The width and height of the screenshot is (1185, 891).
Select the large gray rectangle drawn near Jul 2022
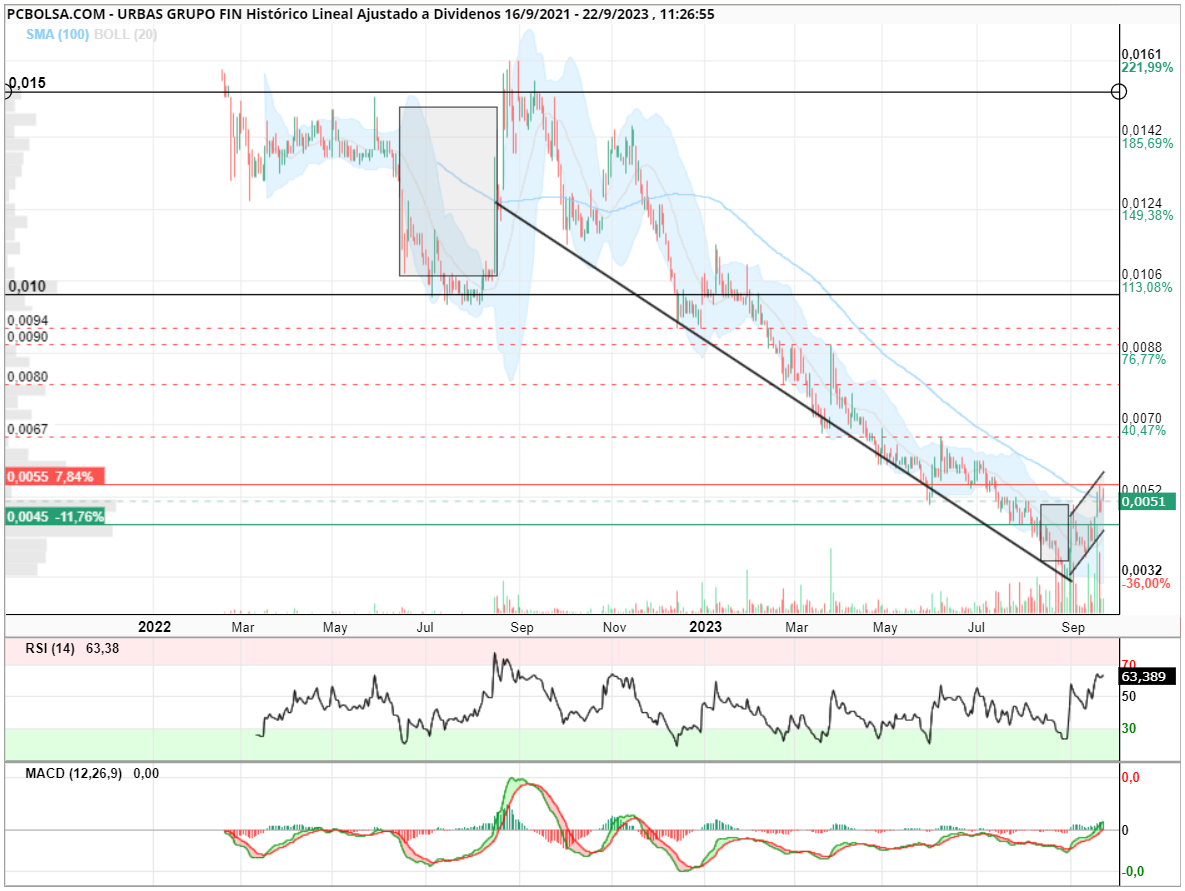click(x=448, y=191)
